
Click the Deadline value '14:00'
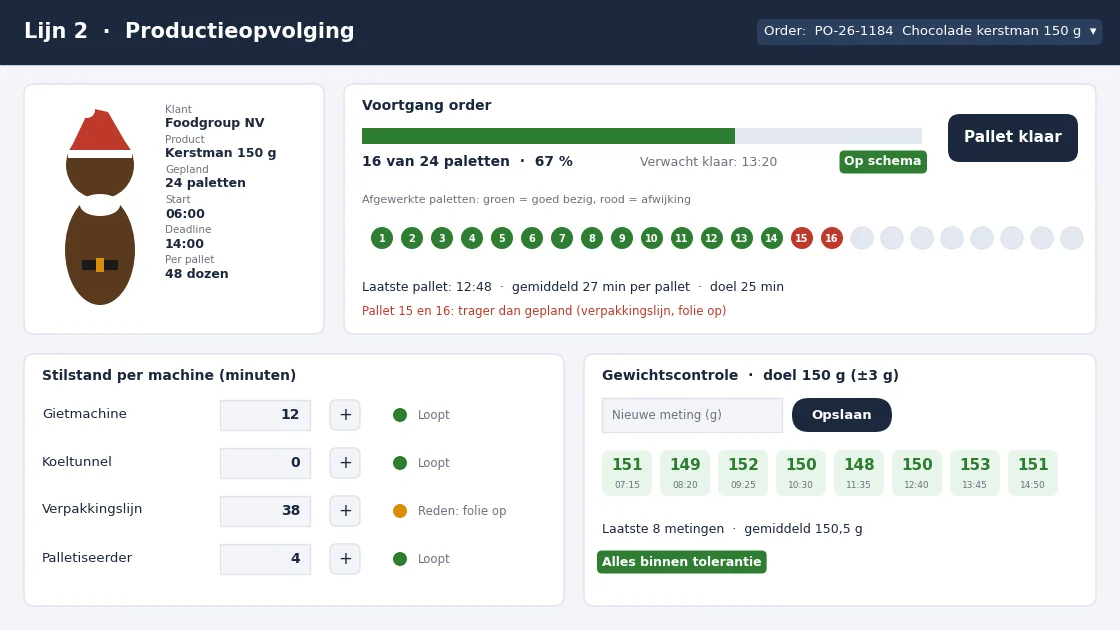(184, 244)
